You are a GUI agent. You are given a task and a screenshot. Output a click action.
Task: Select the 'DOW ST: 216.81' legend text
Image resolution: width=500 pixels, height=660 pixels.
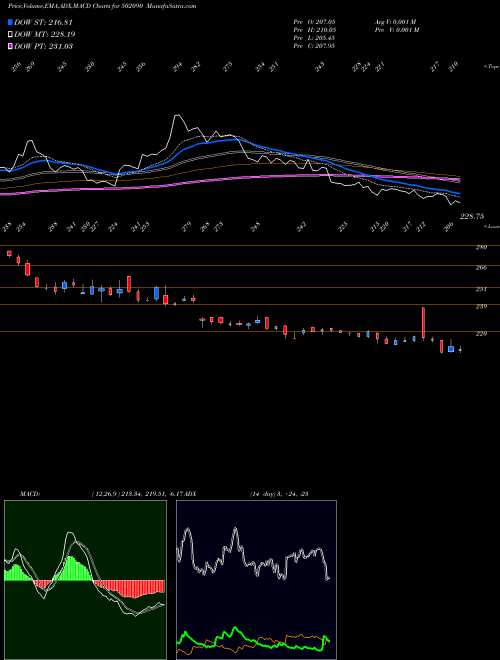coord(43,22)
